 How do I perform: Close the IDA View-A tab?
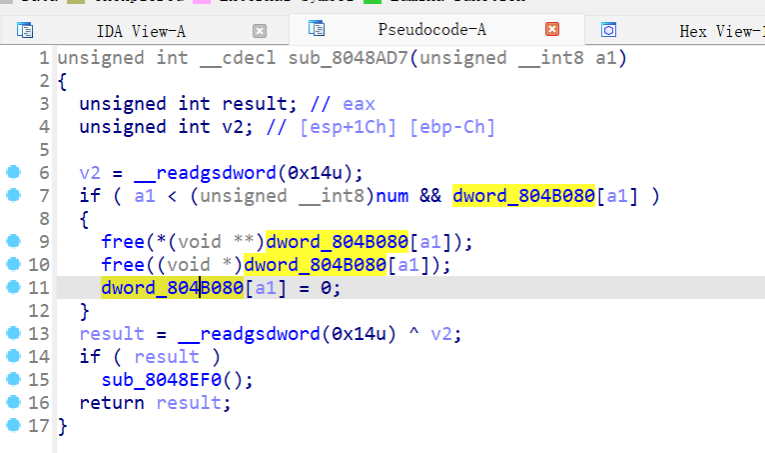point(260,31)
